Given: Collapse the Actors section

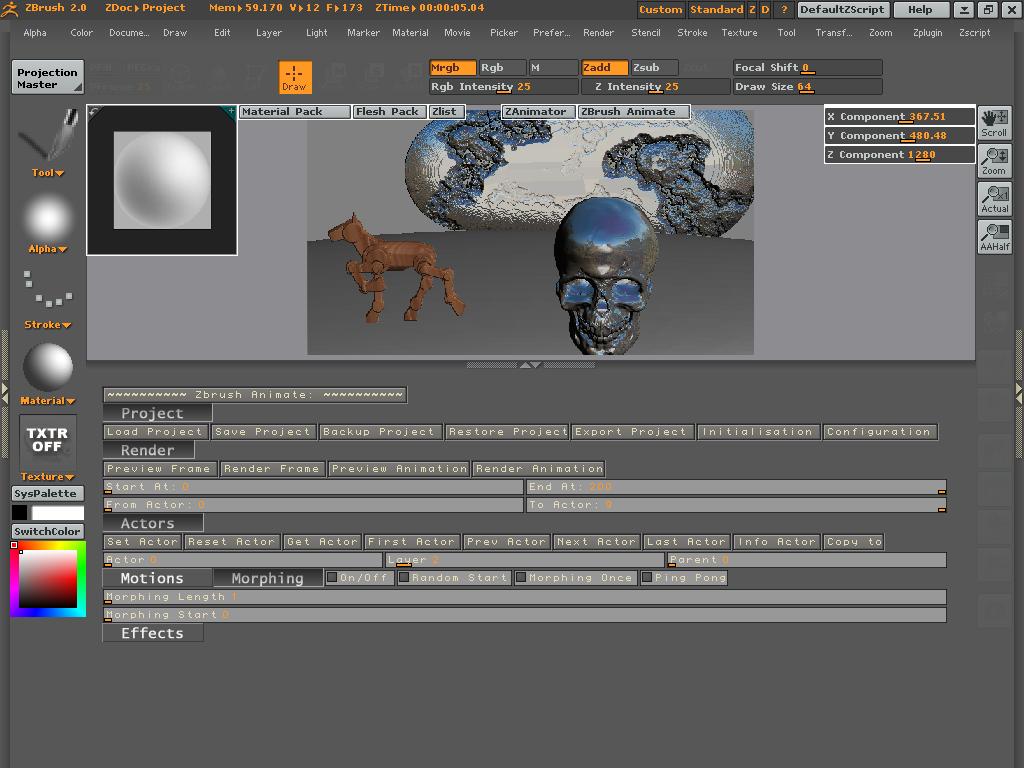Looking at the screenshot, I should [x=152, y=522].
